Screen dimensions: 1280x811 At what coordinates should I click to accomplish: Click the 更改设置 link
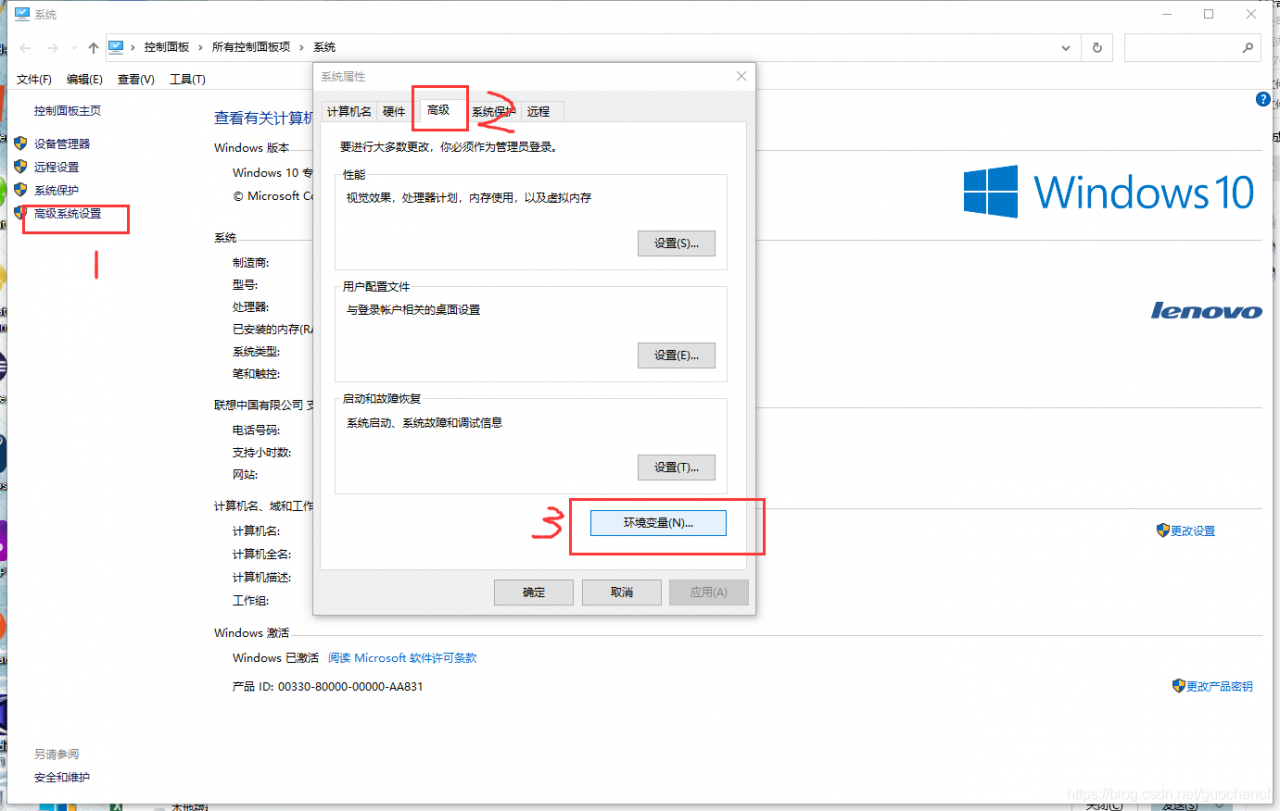[1193, 531]
